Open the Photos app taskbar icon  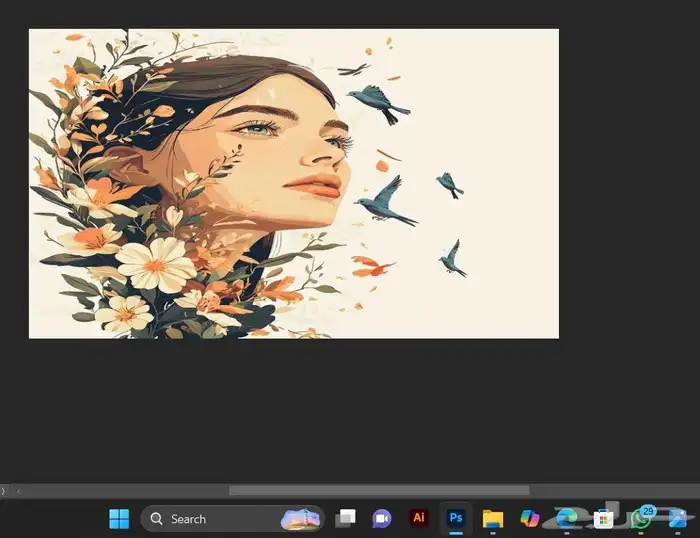coord(678,518)
